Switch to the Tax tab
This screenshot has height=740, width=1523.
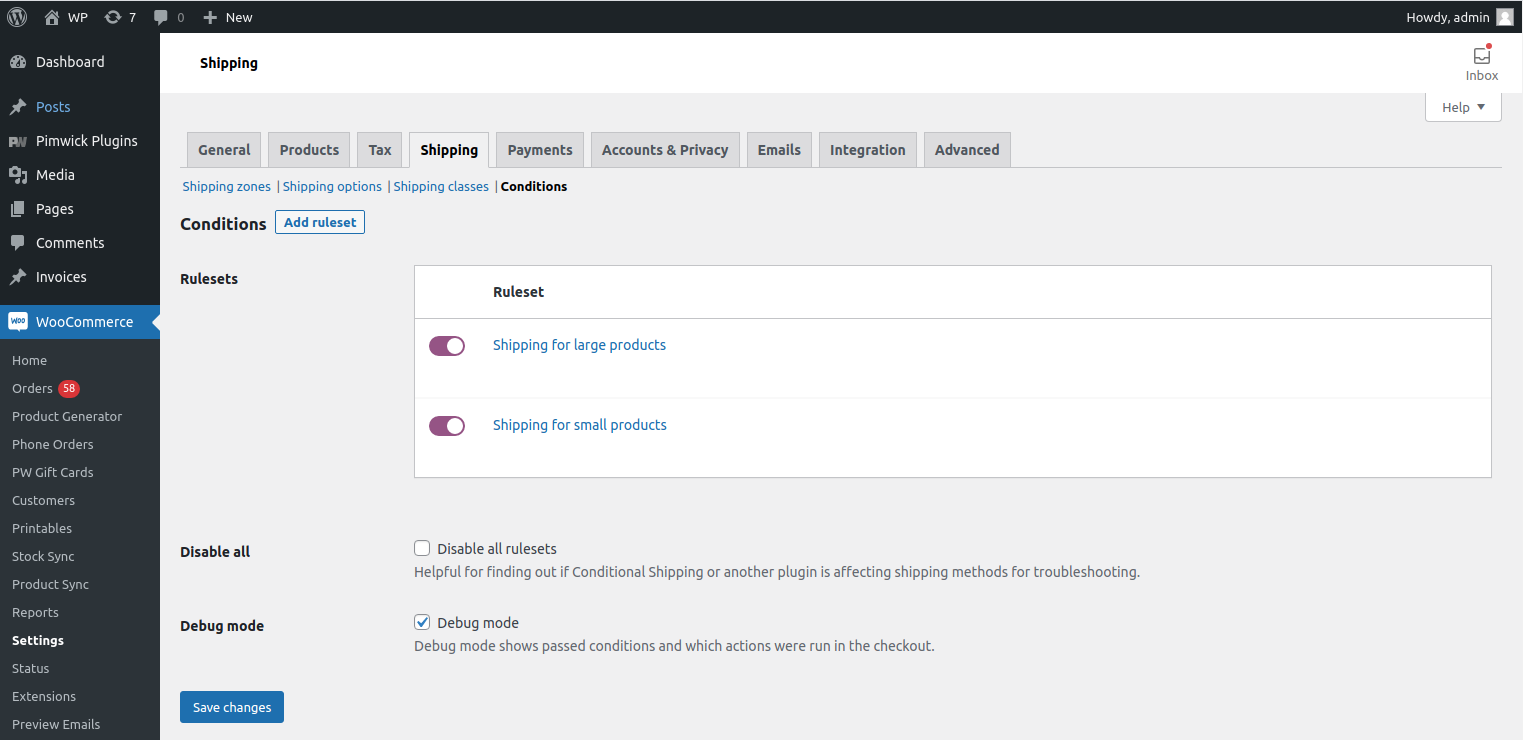point(380,150)
